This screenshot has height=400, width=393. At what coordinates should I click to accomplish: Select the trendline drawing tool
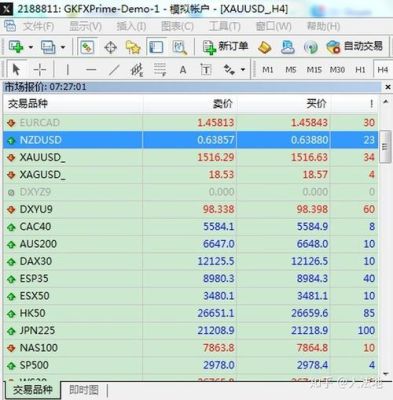click(114, 70)
